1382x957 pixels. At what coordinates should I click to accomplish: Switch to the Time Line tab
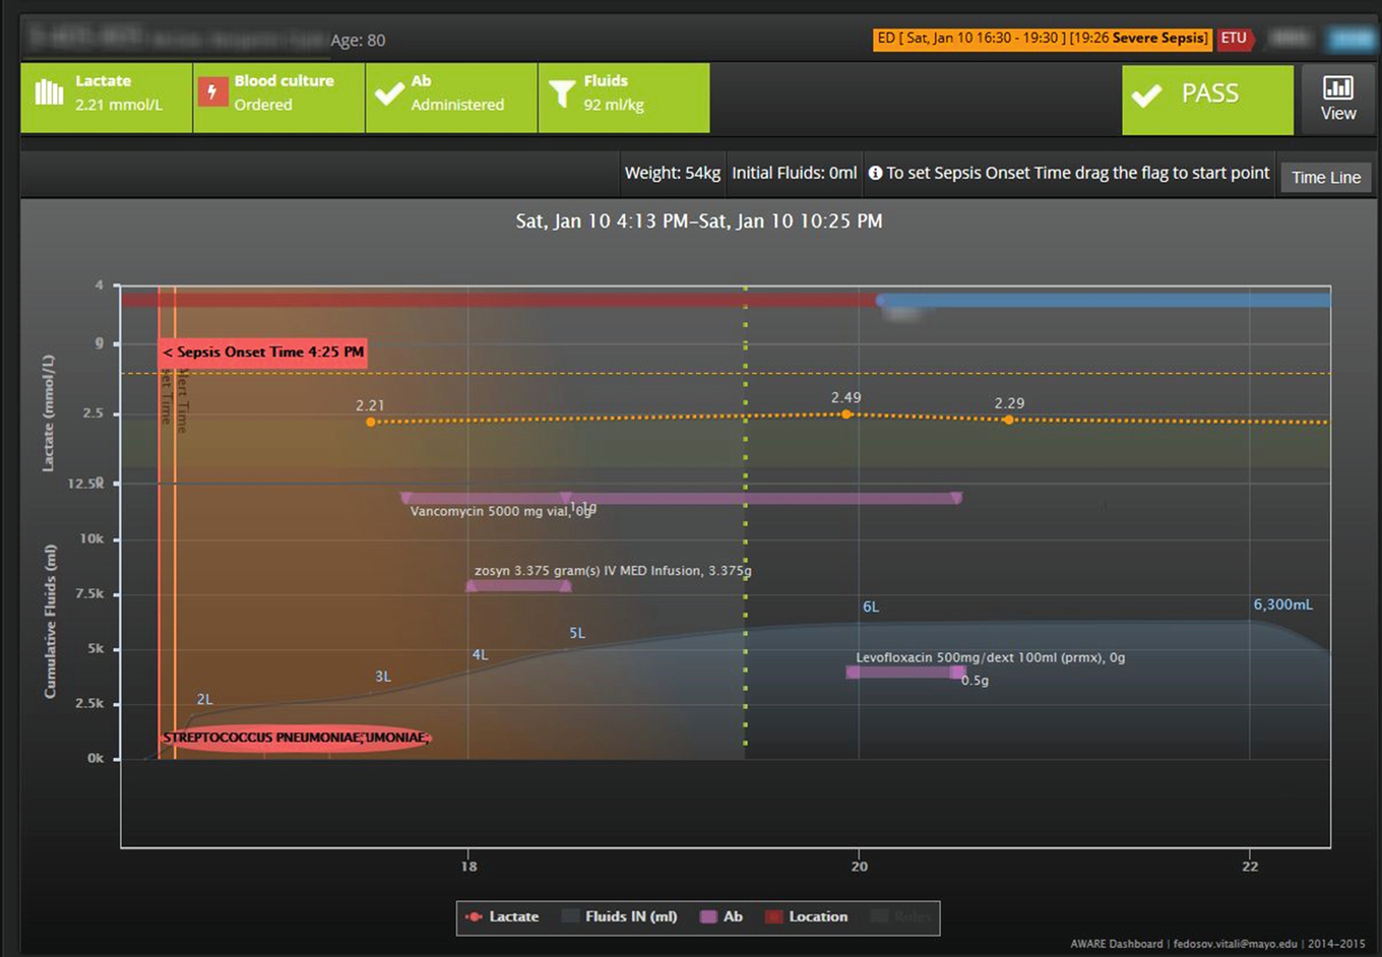(1325, 177)
